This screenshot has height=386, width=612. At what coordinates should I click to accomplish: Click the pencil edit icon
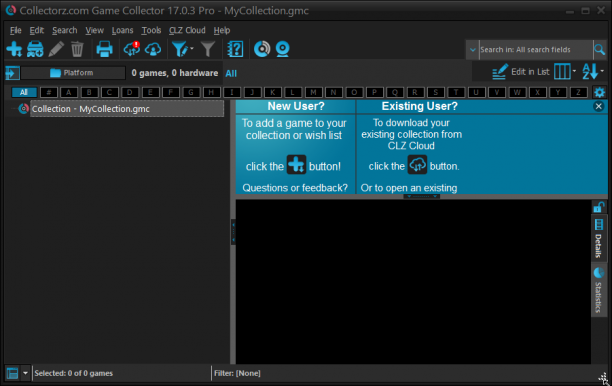pos(56,49)
